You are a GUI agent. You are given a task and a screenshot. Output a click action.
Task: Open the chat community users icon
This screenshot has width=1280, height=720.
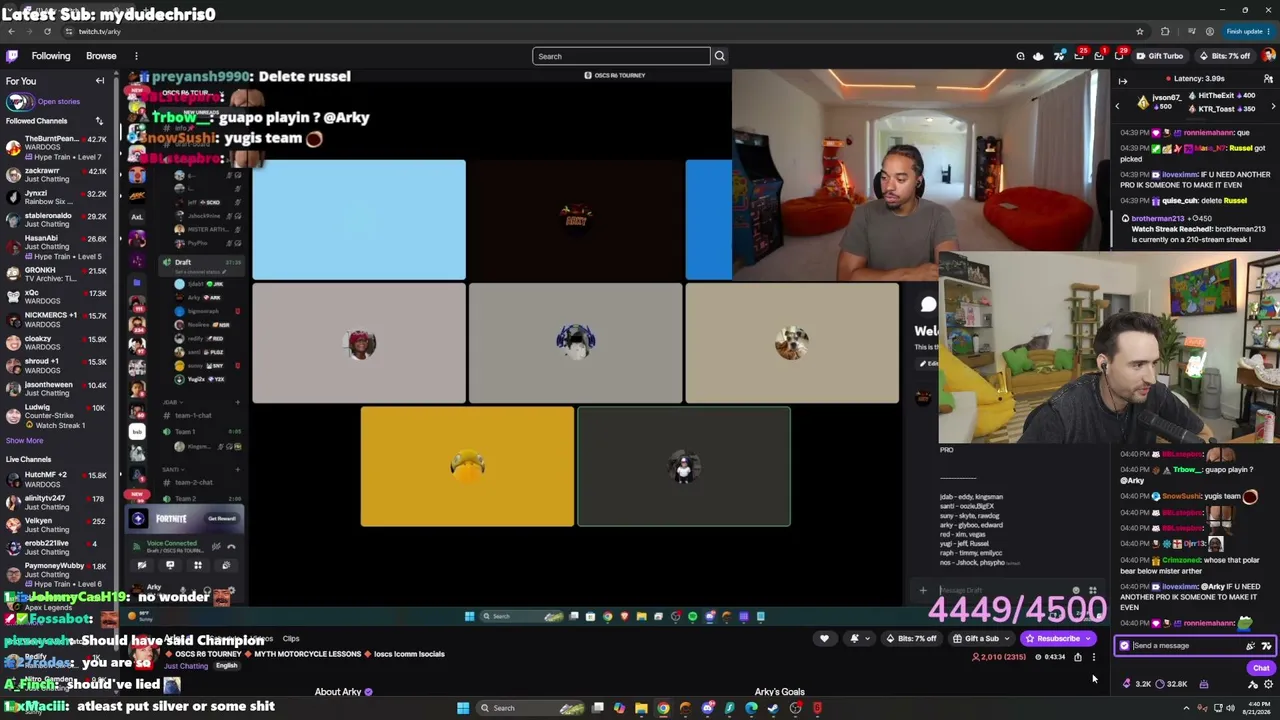1268,79
